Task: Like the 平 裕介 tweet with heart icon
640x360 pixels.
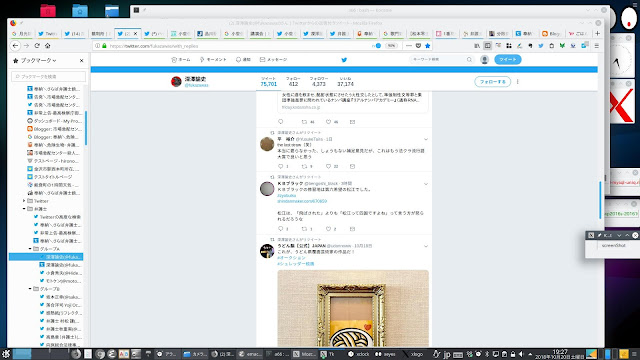Action: [x=328, y=166]
